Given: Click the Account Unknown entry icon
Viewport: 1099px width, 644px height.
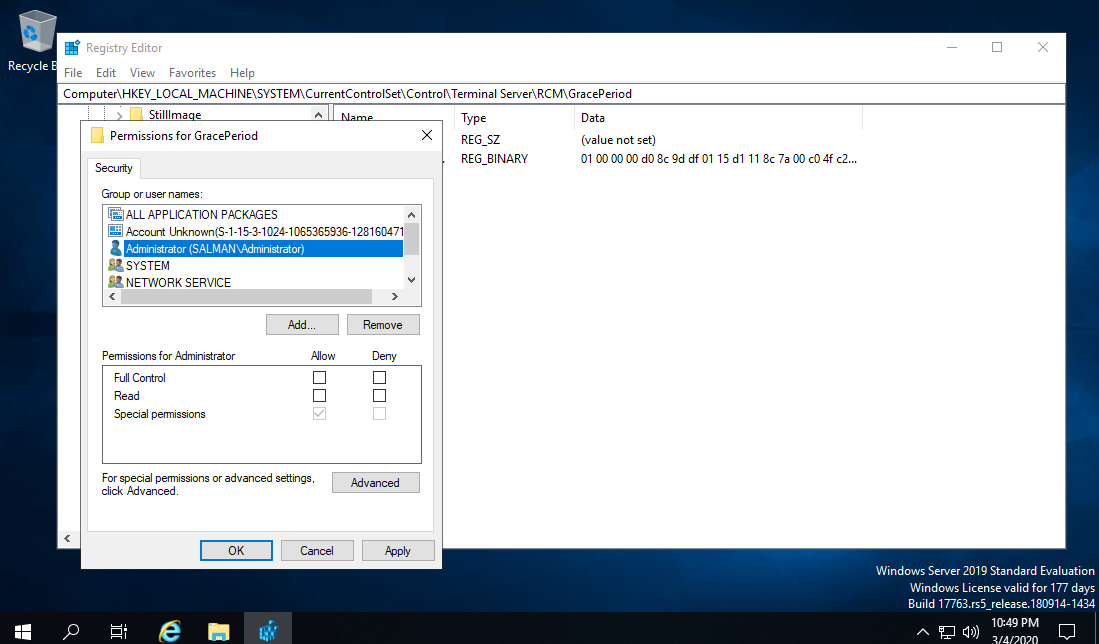Looking at the screenshot, I should [x=116, y=231].
